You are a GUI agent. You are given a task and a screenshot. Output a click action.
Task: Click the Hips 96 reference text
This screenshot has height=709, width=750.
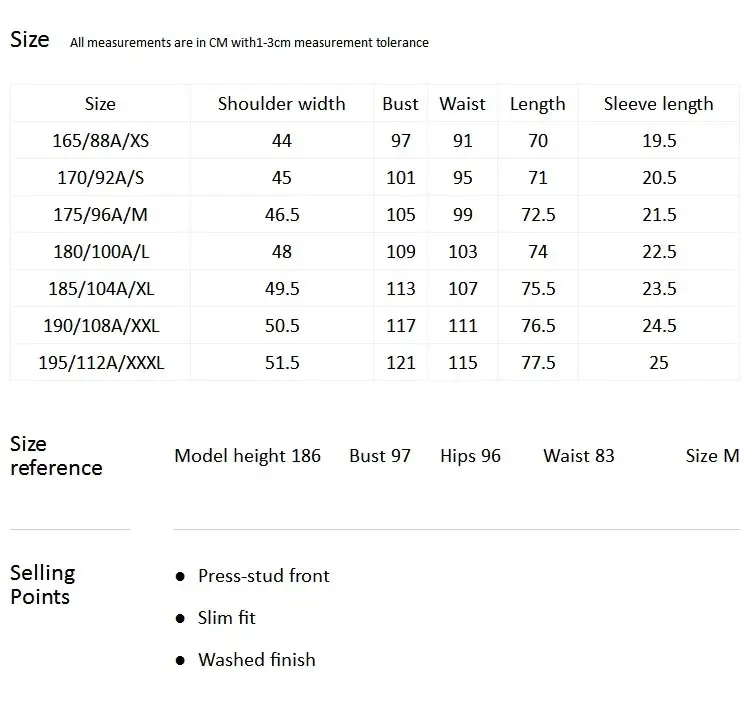click(470, 456)
